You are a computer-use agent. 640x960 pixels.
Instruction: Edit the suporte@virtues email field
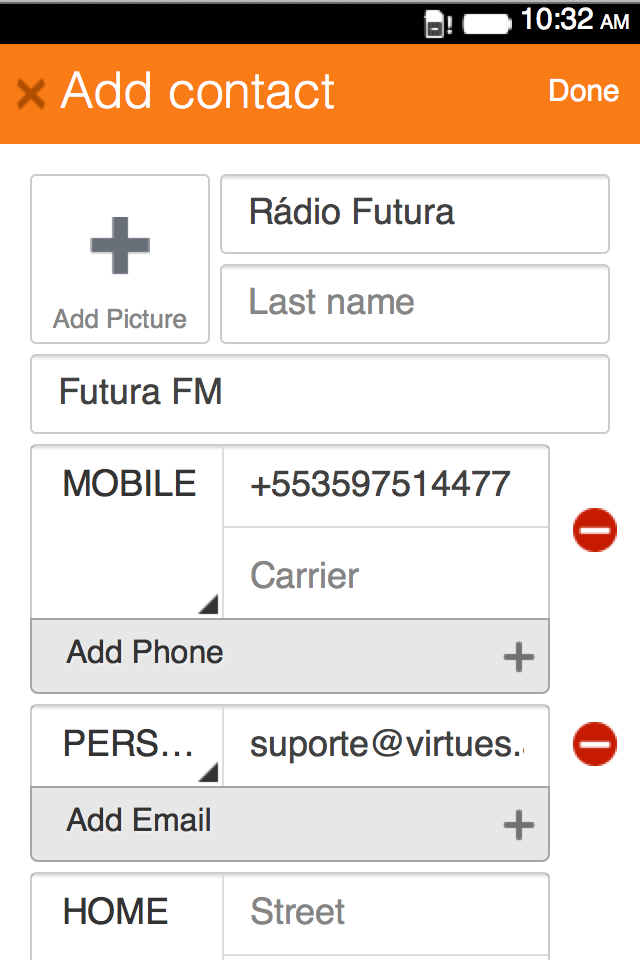click(x=385, y=746)
